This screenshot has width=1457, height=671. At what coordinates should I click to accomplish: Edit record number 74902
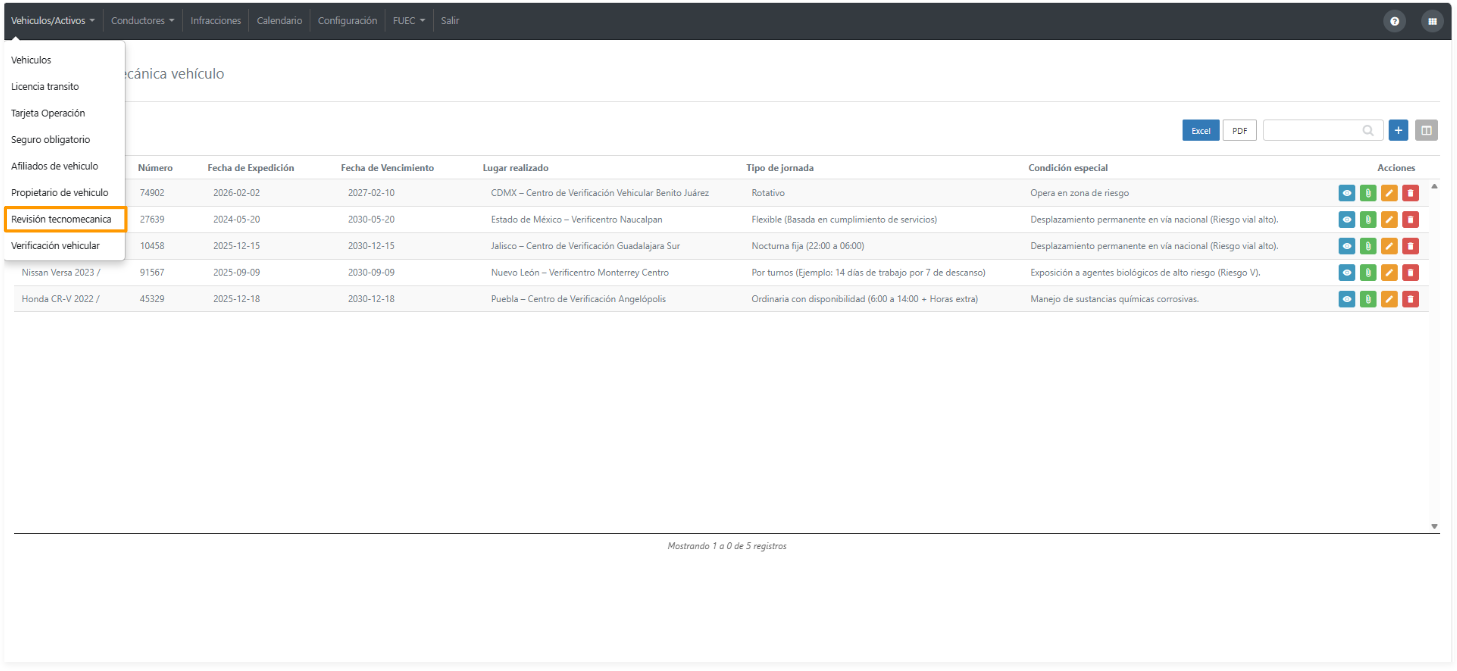pos(1389,193)
